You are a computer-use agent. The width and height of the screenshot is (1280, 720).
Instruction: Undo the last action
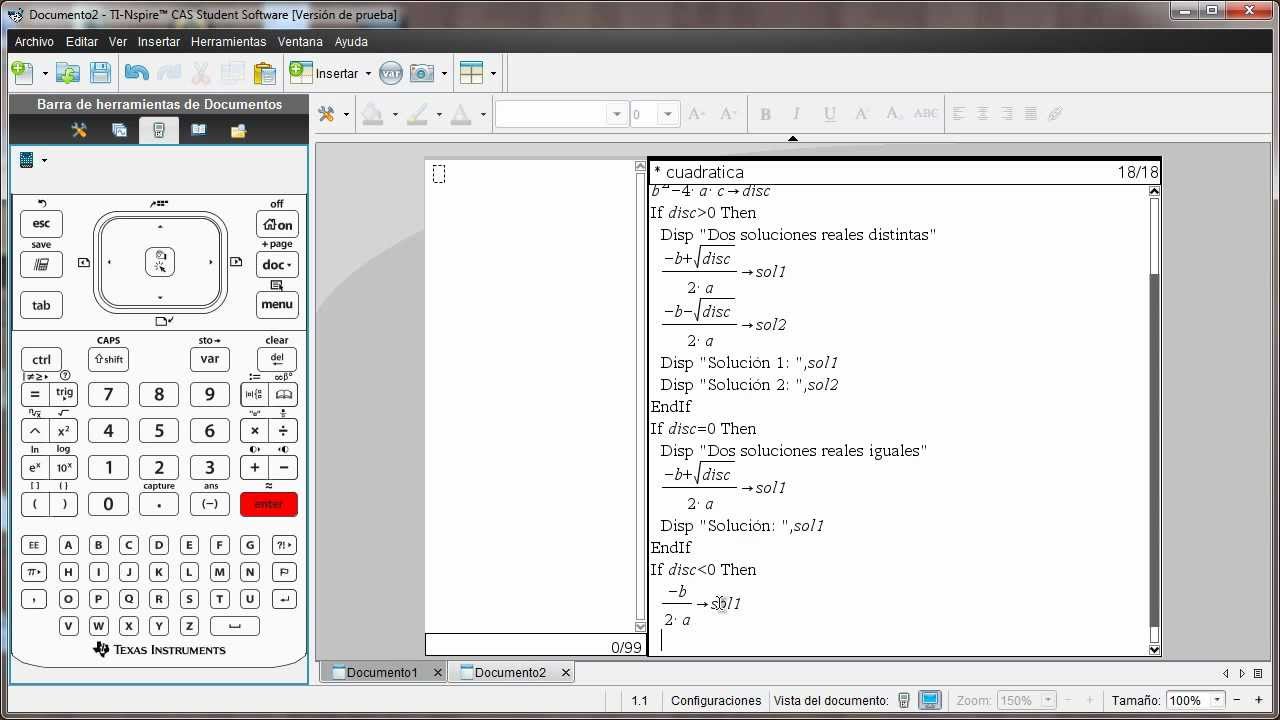(137, 73)
